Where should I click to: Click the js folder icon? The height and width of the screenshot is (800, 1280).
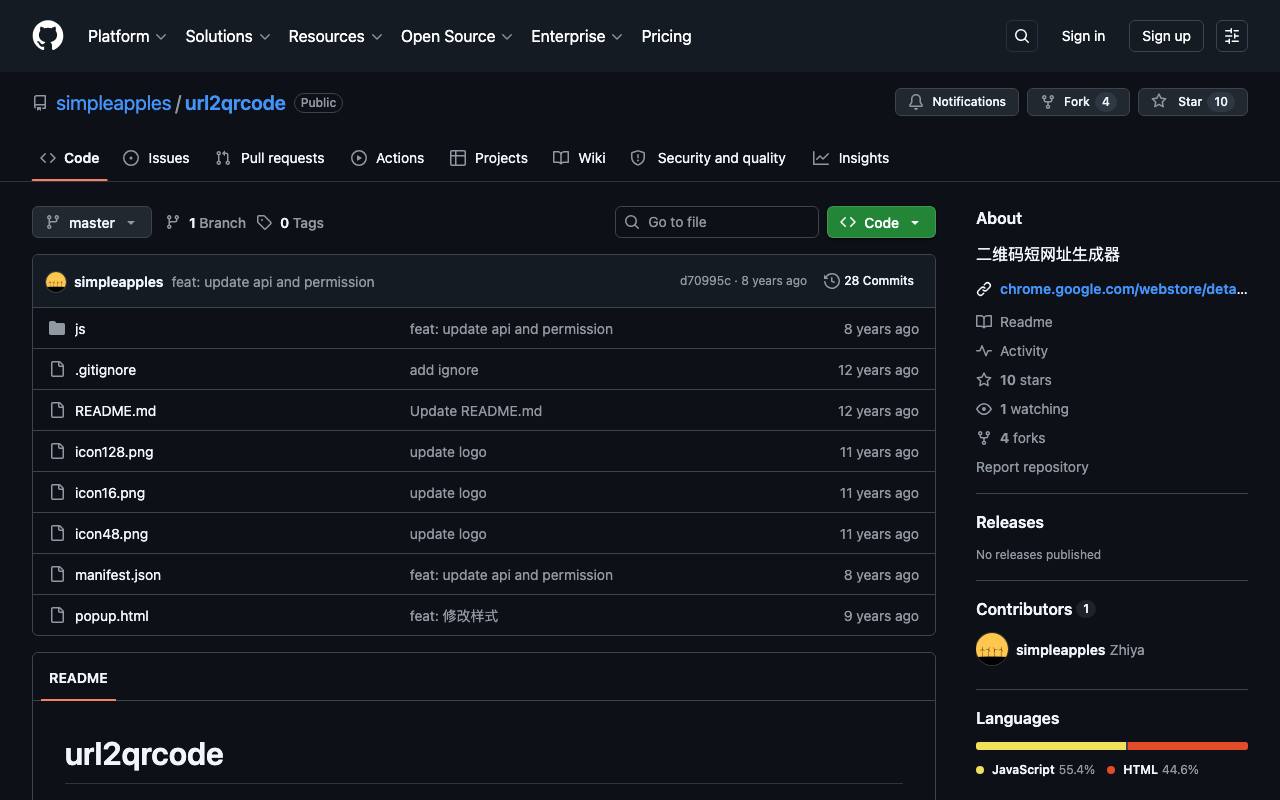click(x=57, y=329)
